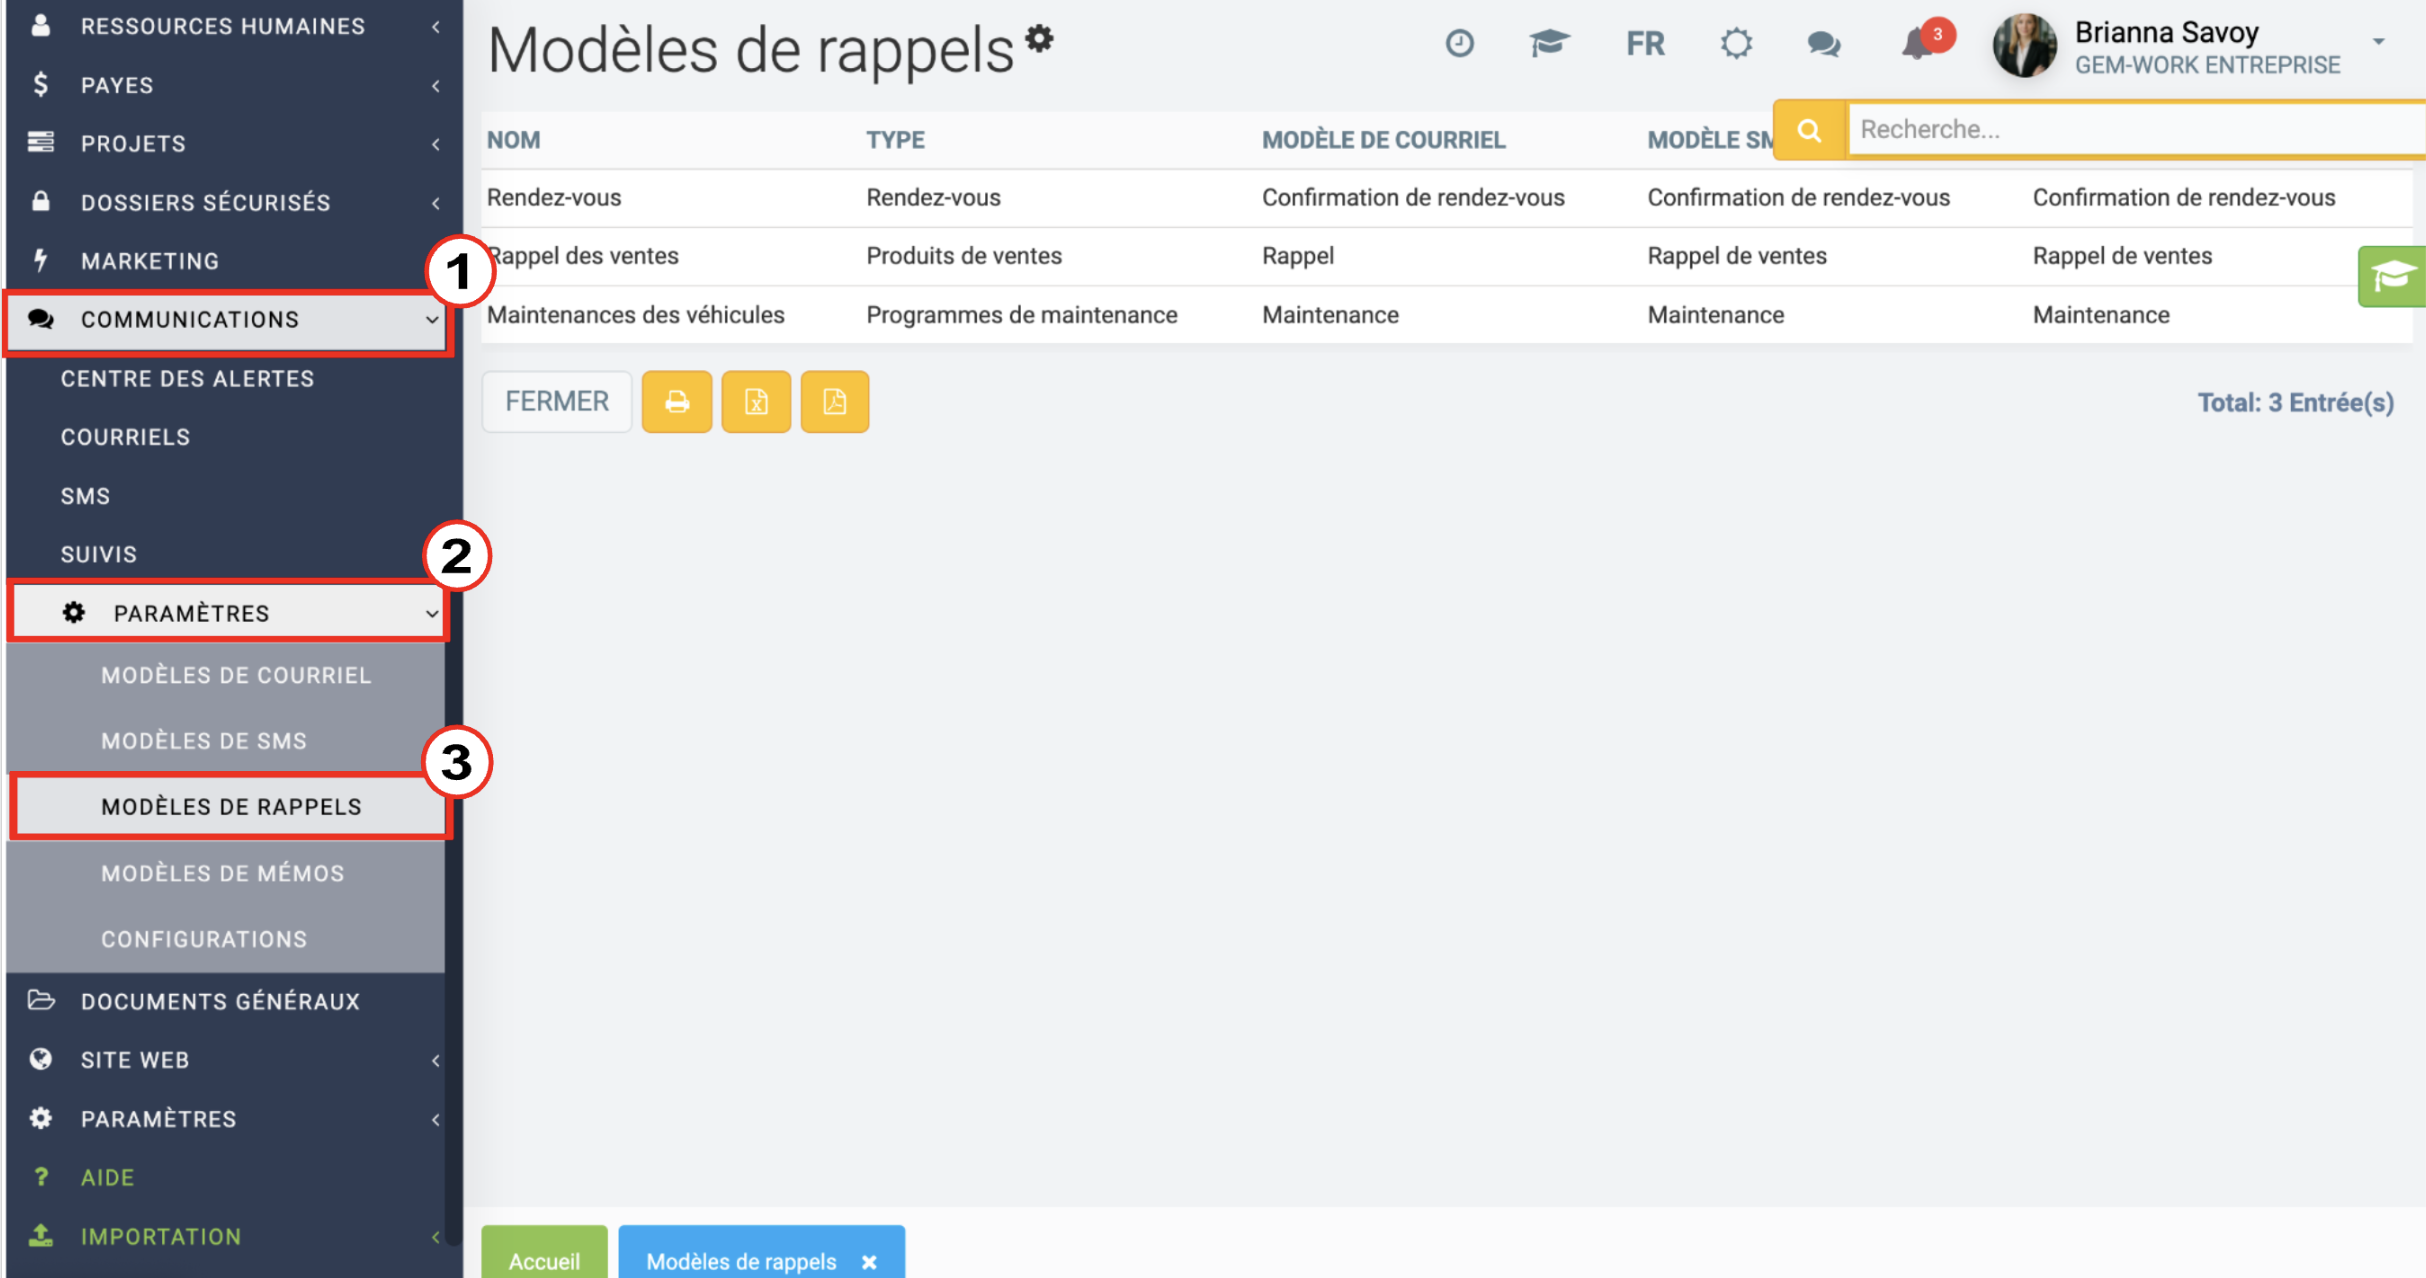Open the chat messages icon in header
This screenshot has width=2426, height=1278.
[1824, 44]
